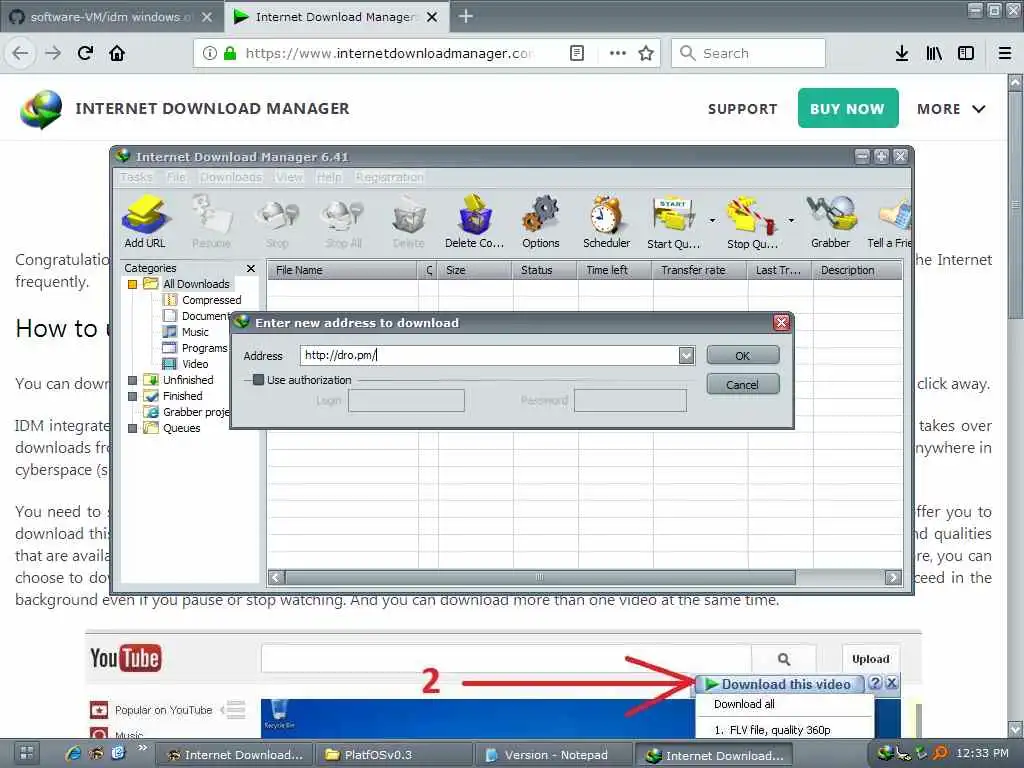This screenshot has height=768, width=1024.
Task: Click the Delete Completed toolbar icon
Action: (x=474, y=222)
